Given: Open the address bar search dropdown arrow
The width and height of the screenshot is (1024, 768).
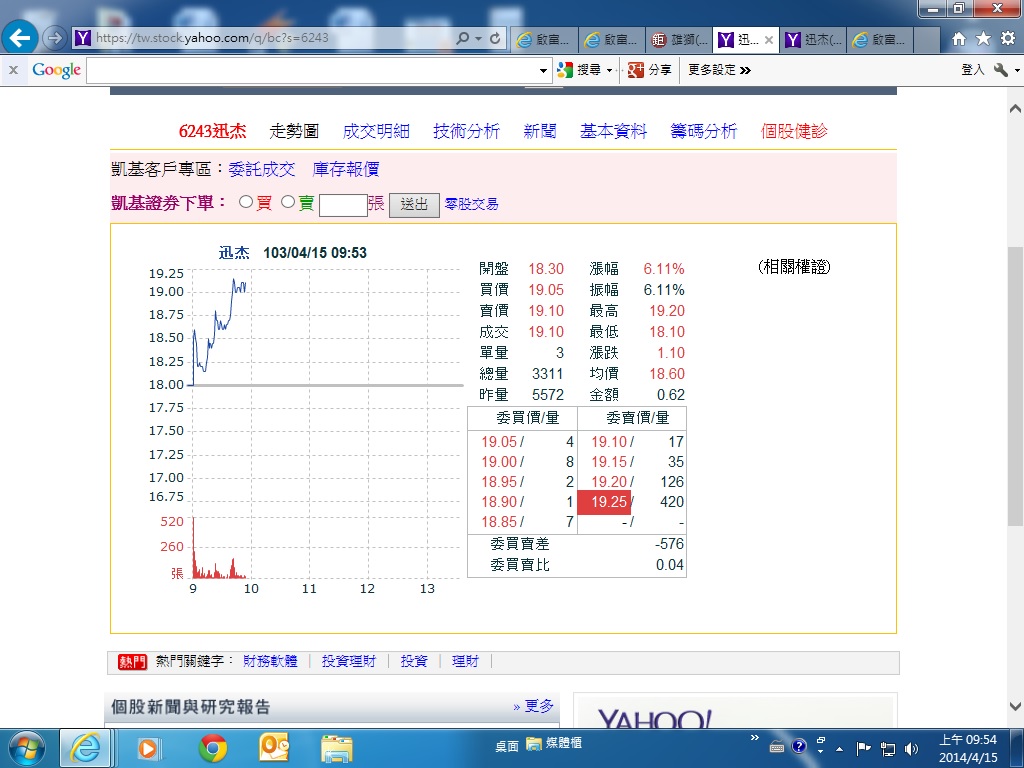Looking at the screenshot, I should tap(478, 38).
